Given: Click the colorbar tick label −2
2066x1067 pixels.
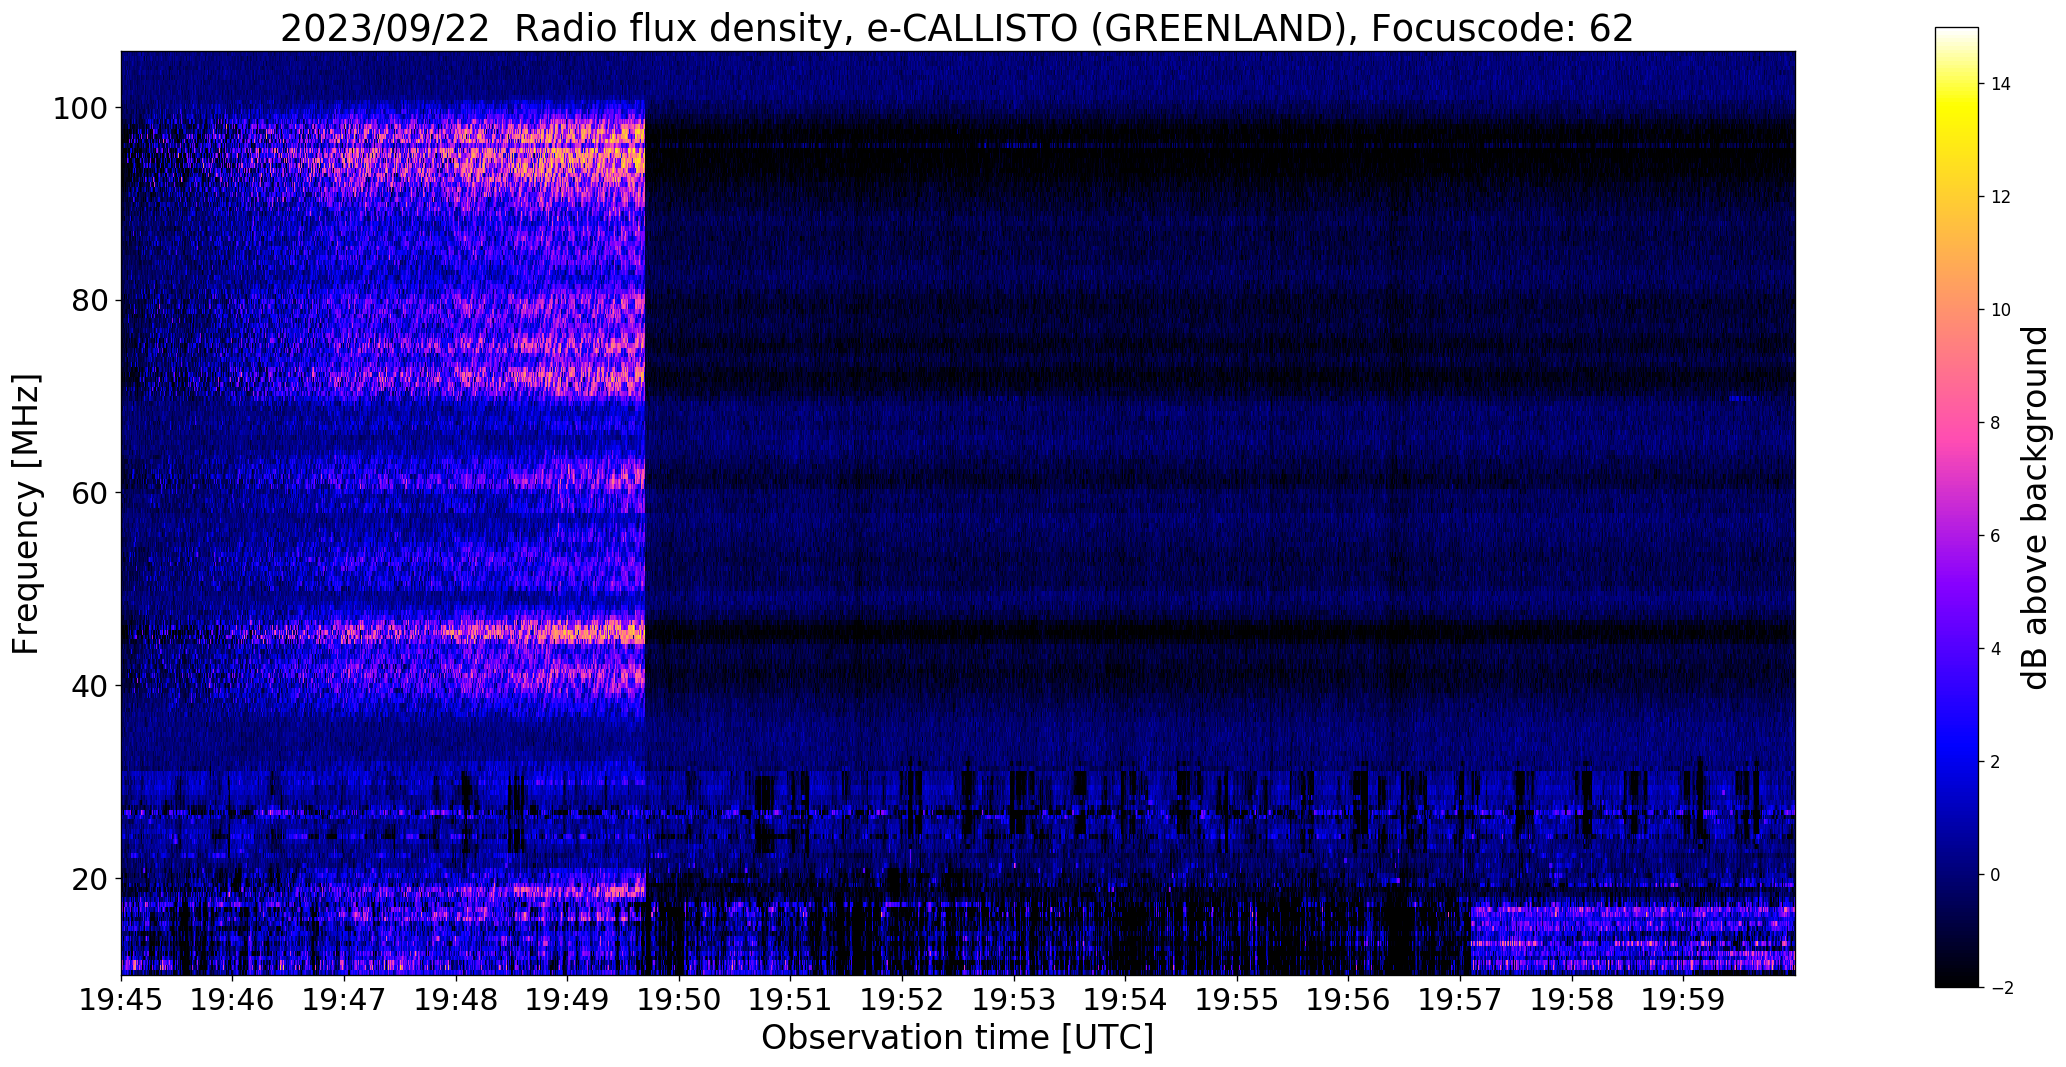Looking at the screenshot, I should click(x=2000, y=988).
